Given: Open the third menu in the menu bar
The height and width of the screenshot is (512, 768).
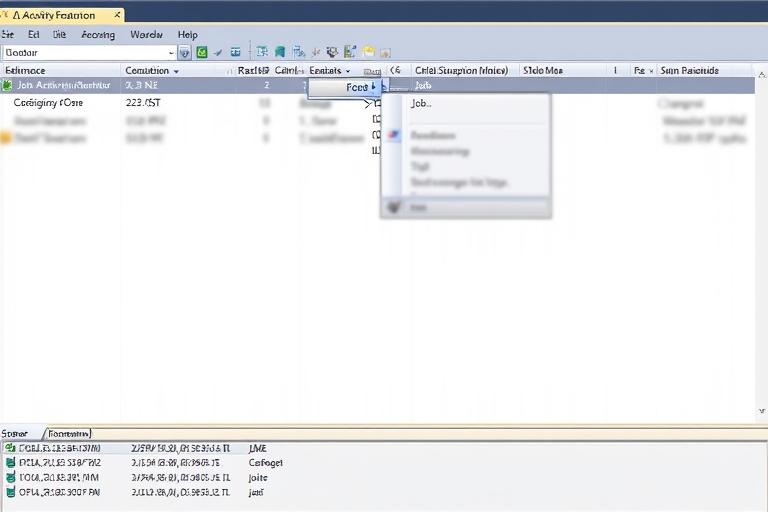Looking at the screenshot, I should [x=60, y=34].
